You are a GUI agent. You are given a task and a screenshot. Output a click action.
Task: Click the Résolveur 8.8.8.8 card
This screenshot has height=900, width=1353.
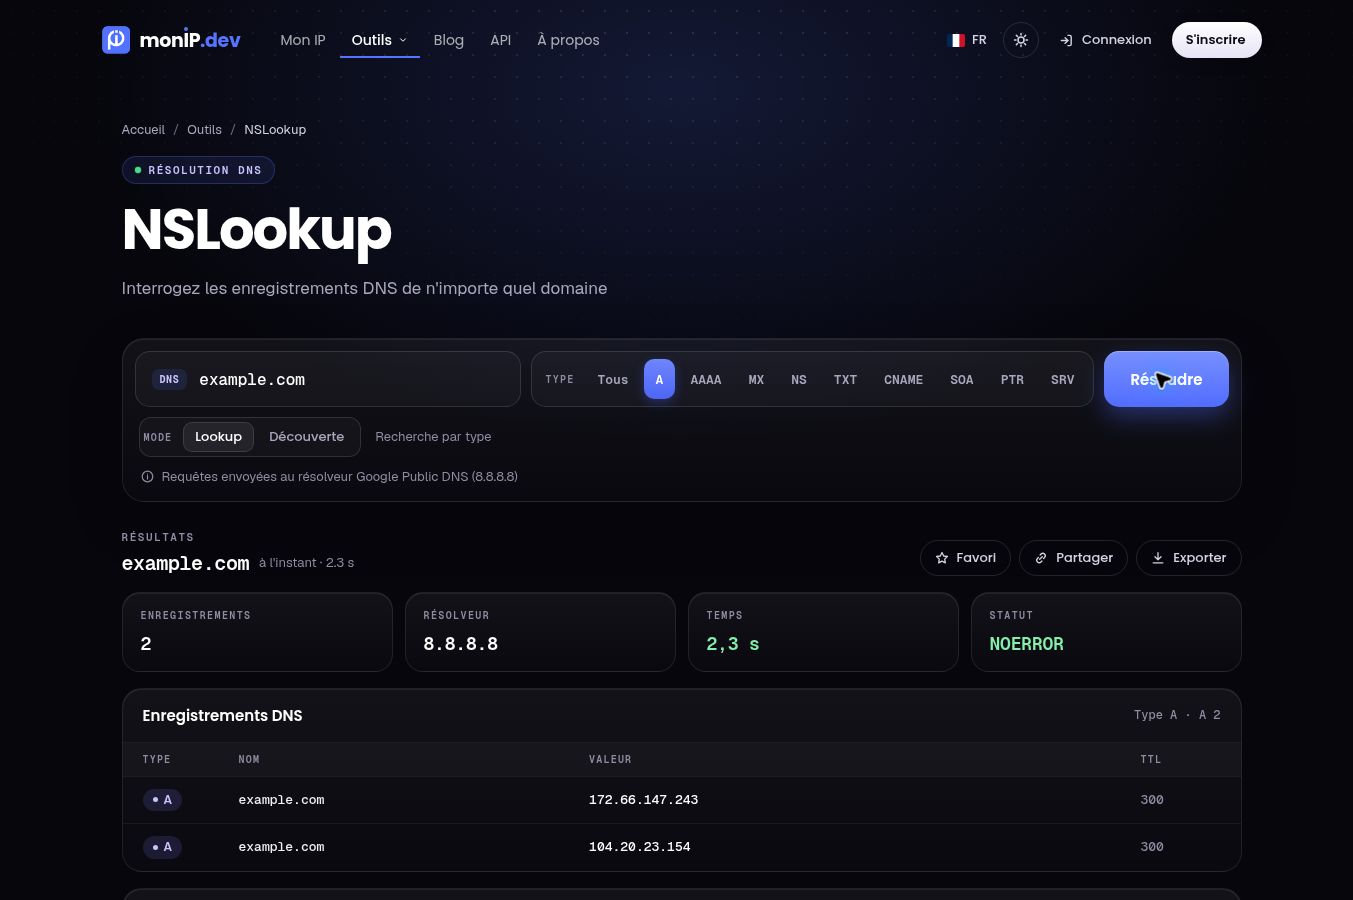[540, 632]
